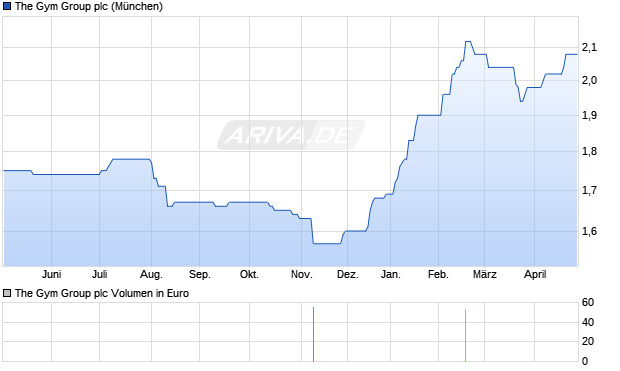
Task: Click the chart title 'The Gym Group plc (München)'
Action: tap(89, 6)
